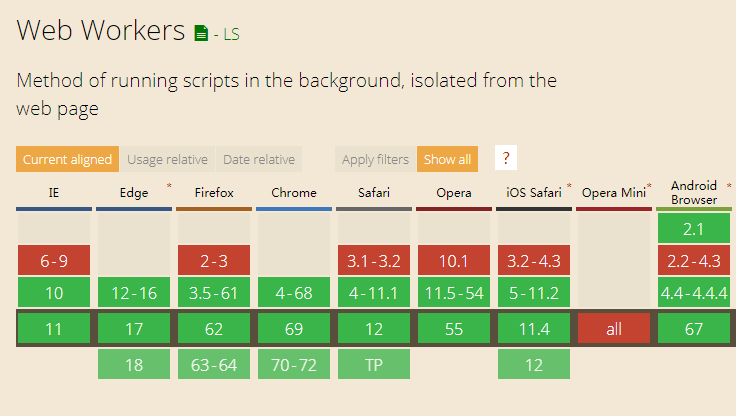This screenshot has height=416, width=736.
Task: Select the Firefox 62 current cell
Action: coord(214,328)
